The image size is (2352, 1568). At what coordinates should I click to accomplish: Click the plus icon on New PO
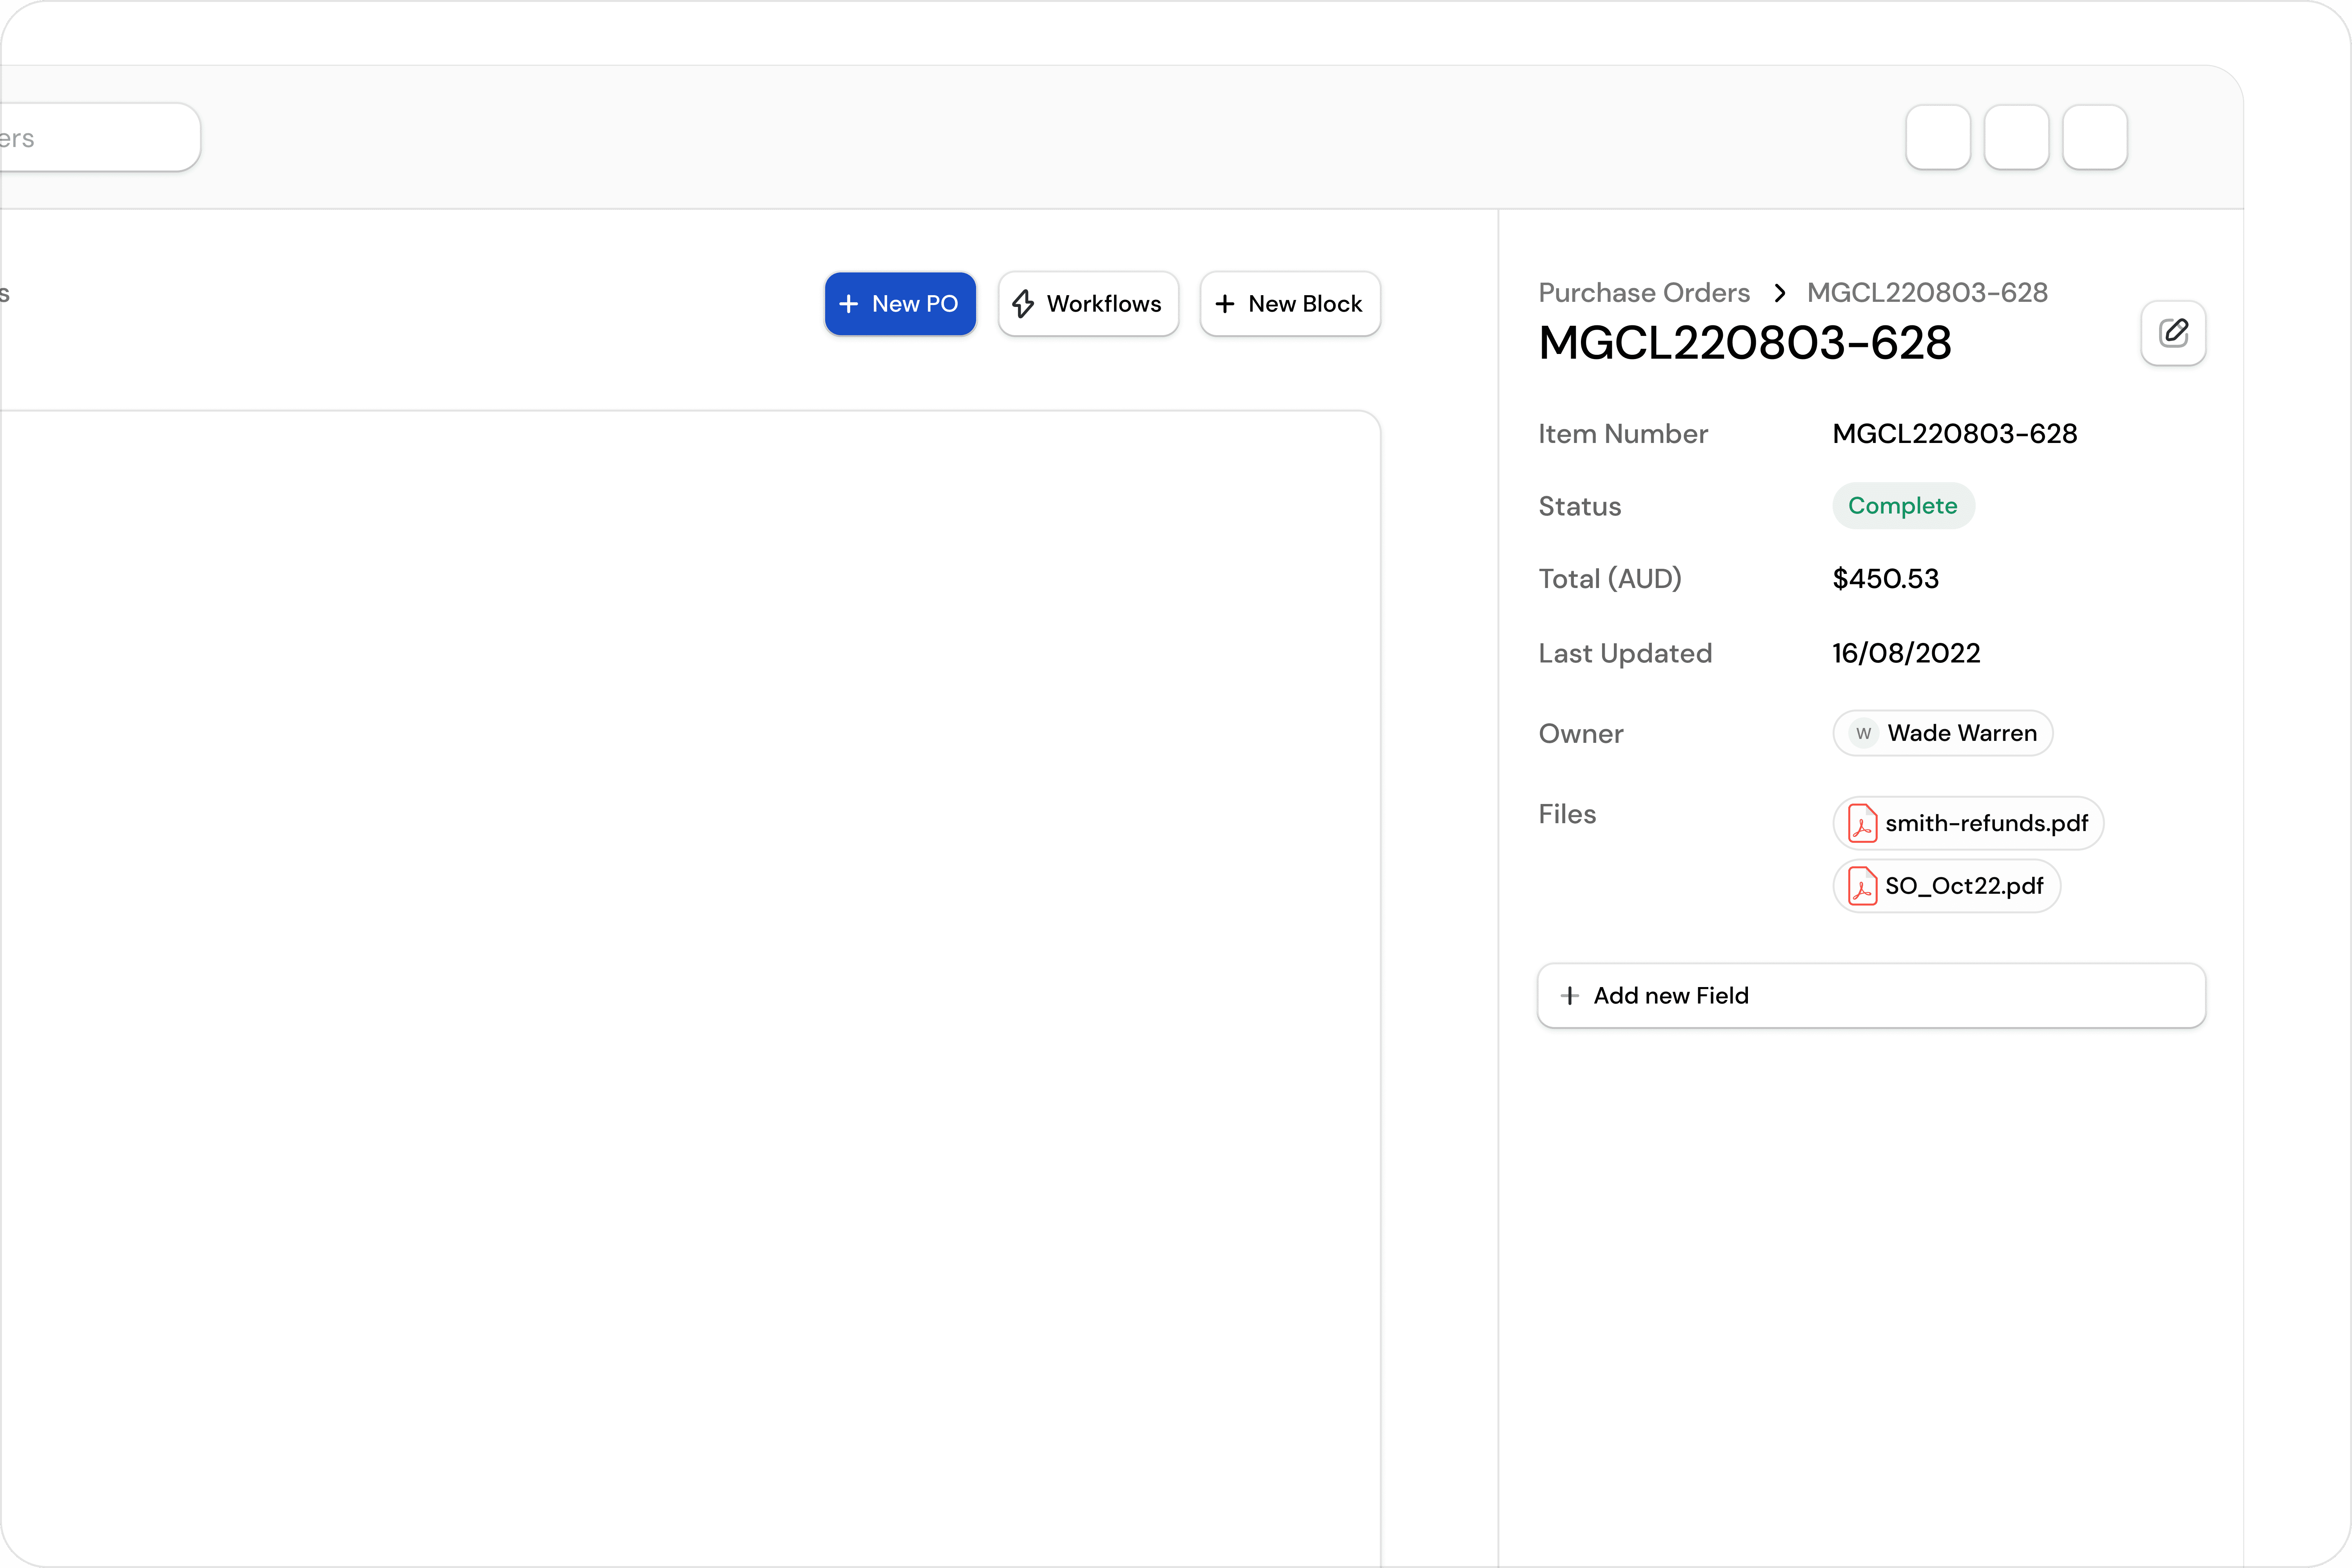pos(849,304)
